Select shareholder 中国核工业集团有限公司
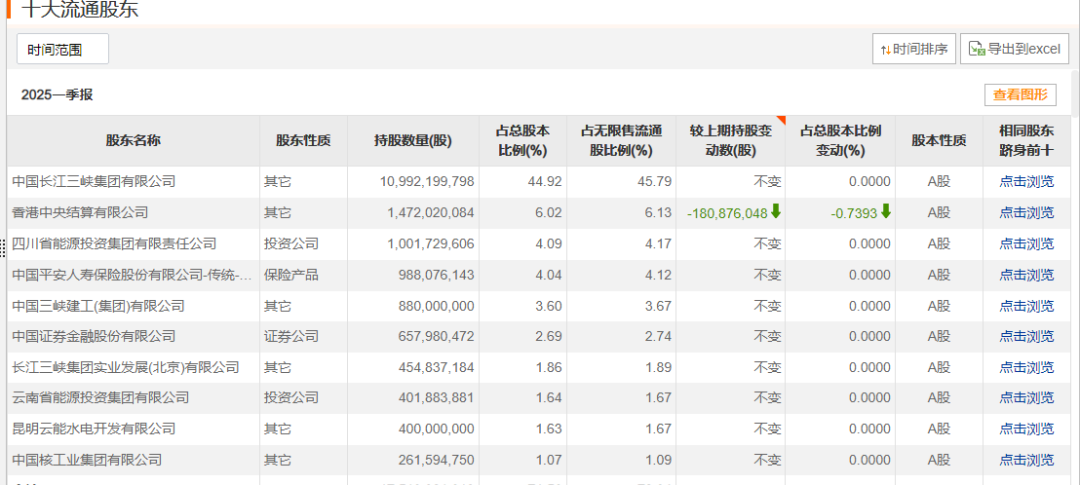 click(87, 459)
